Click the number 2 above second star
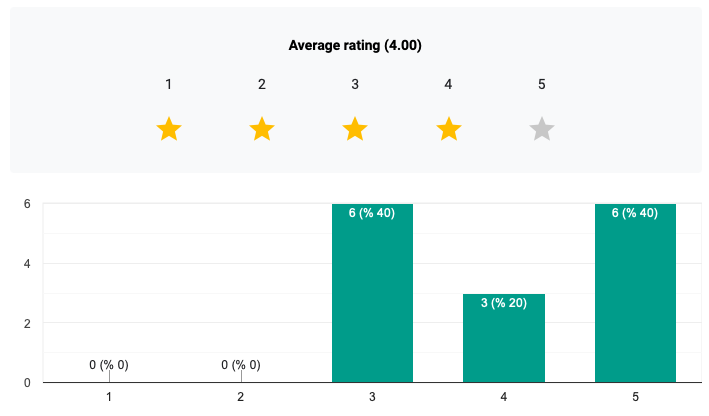Viewport: 709px width, 416px height. pyautogui.click(x=262, y=84)
